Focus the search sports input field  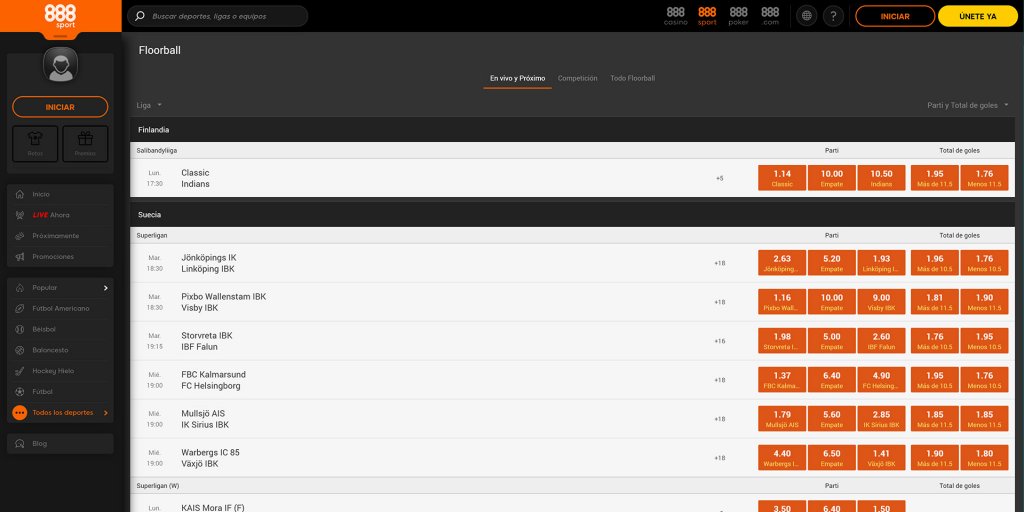(217, 16)
